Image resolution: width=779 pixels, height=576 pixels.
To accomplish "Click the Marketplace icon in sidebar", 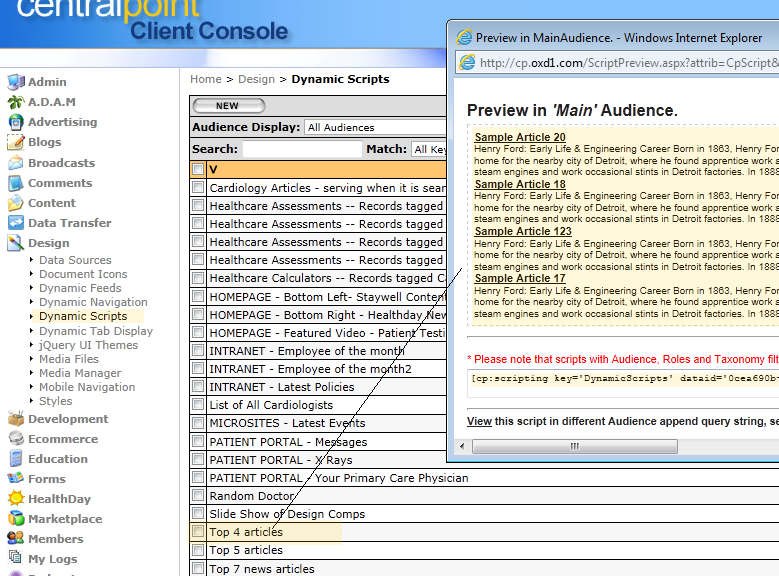I will click(15, 519).
